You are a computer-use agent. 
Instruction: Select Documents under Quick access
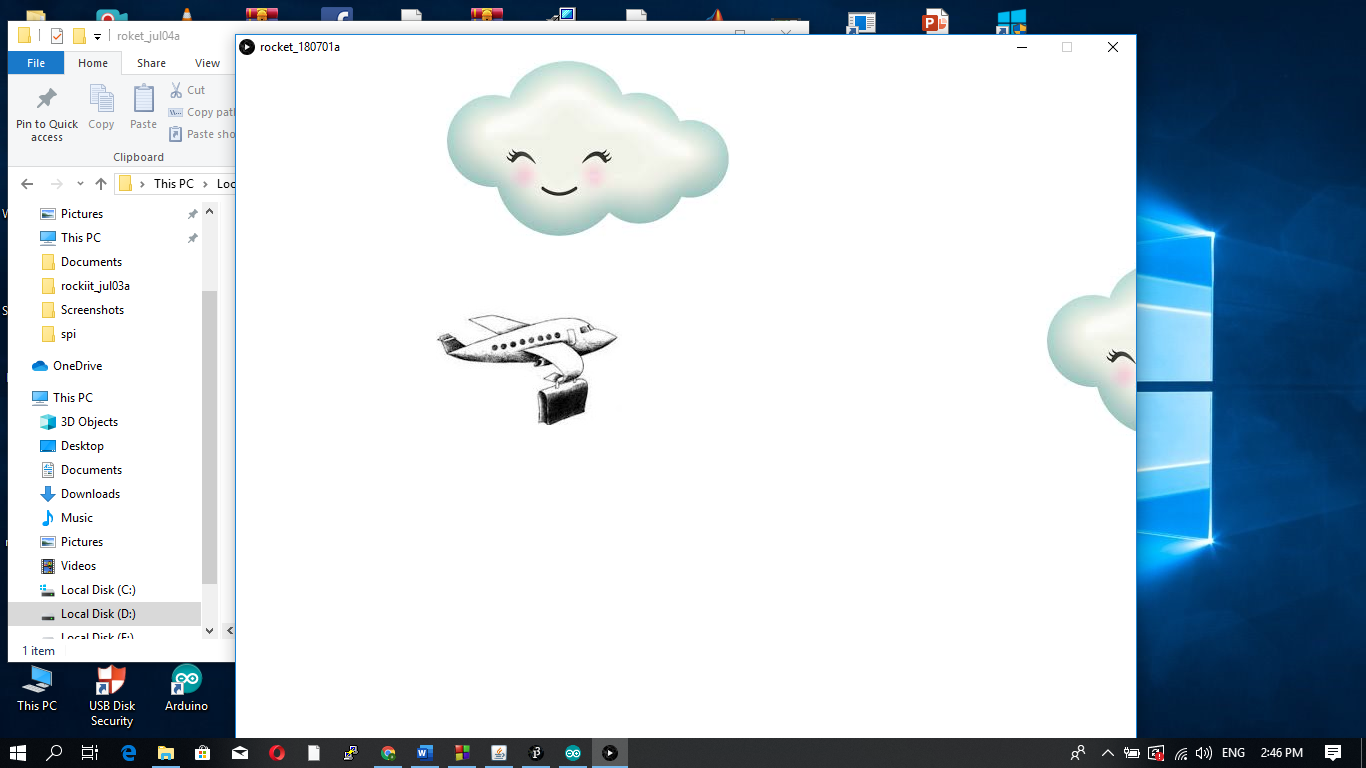[91, 262]
